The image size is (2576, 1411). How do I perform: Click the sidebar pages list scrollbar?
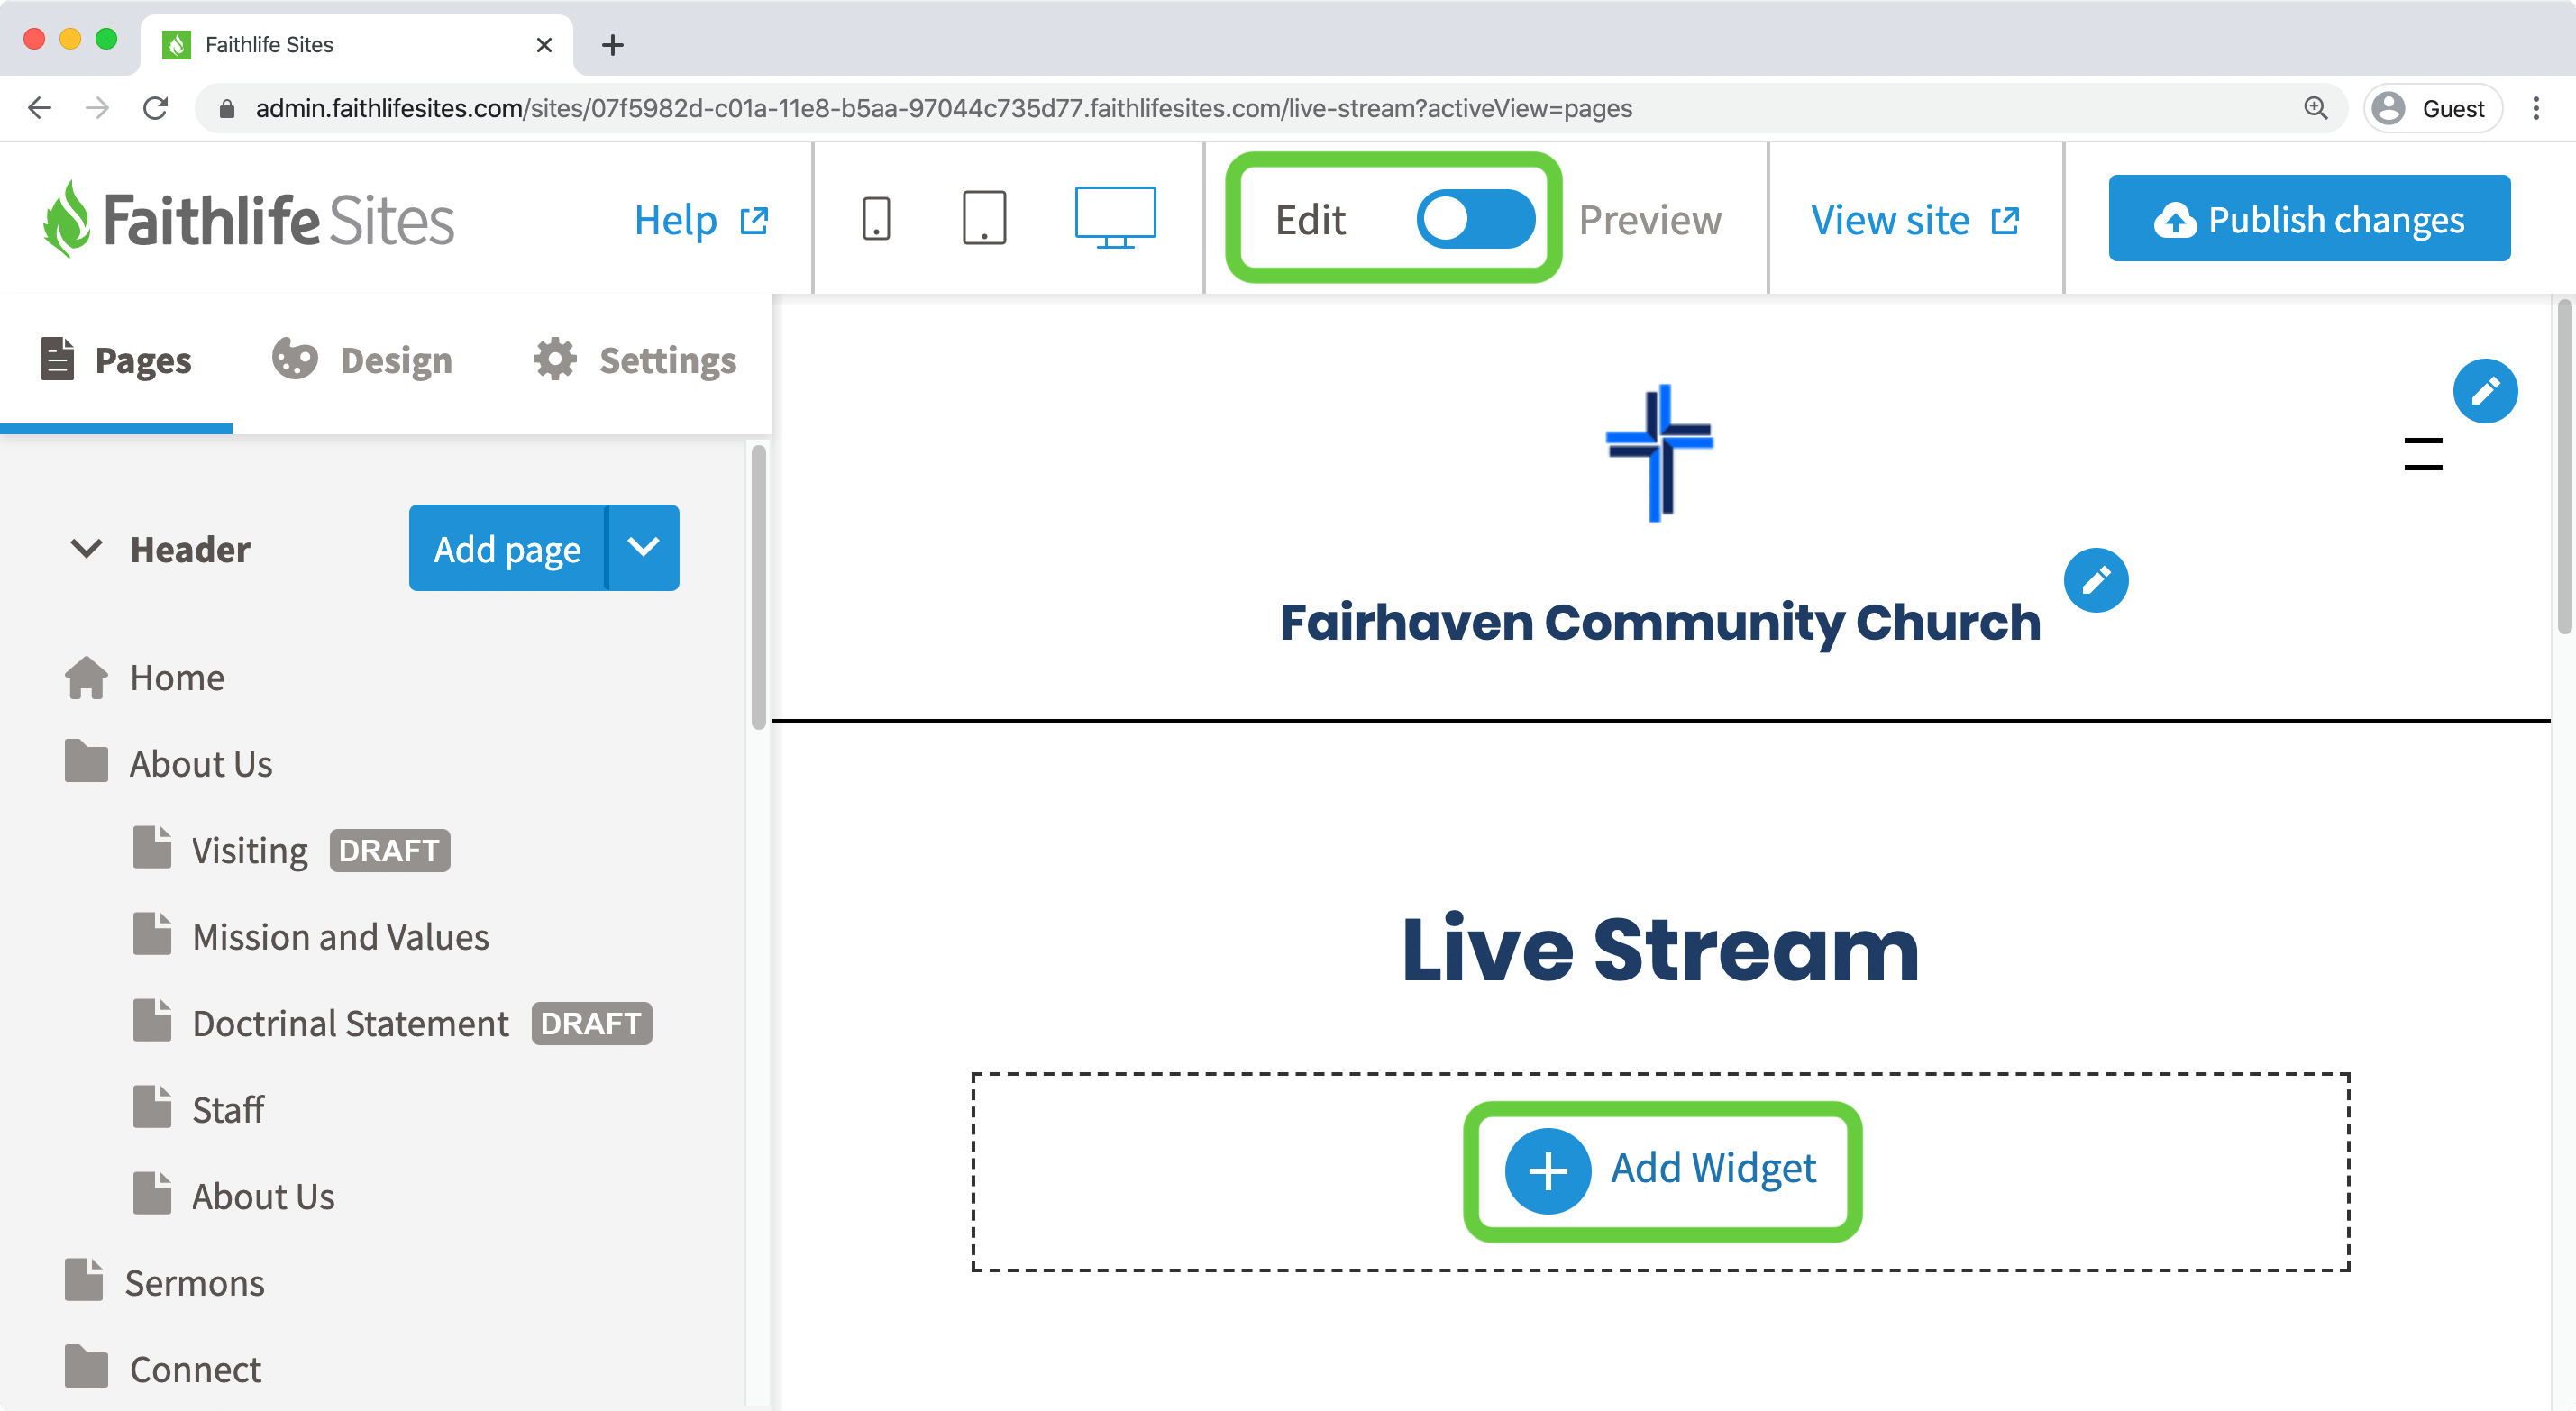click(758, 588)
